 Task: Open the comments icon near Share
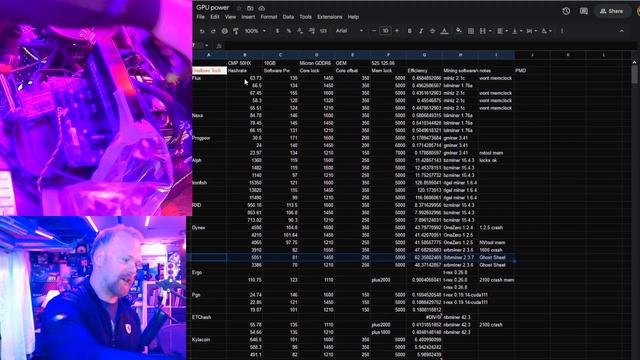click(584, 11)
